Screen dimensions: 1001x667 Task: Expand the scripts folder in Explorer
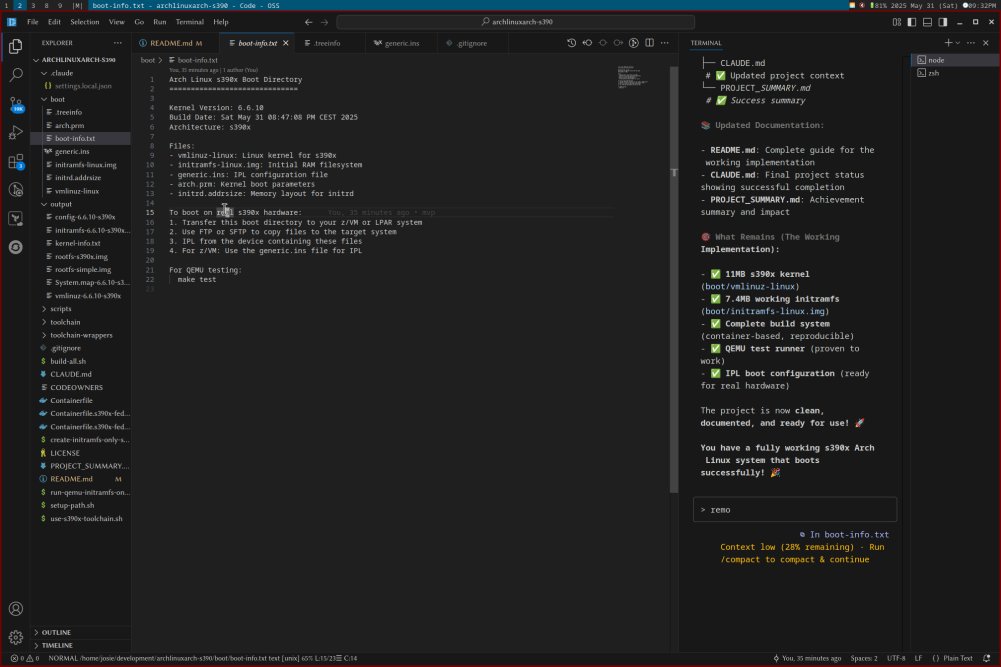click(61, 308)
